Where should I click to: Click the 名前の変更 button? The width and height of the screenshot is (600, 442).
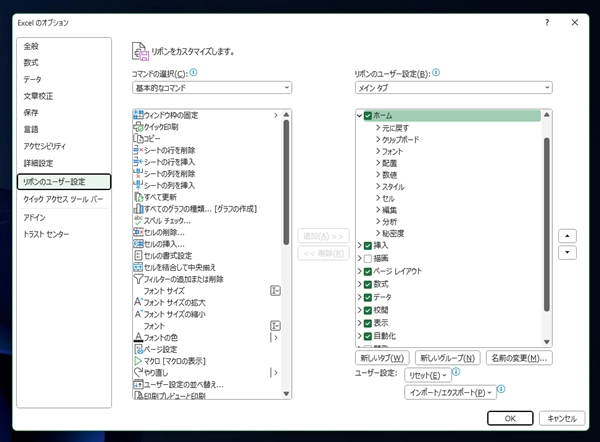(519, 358)
